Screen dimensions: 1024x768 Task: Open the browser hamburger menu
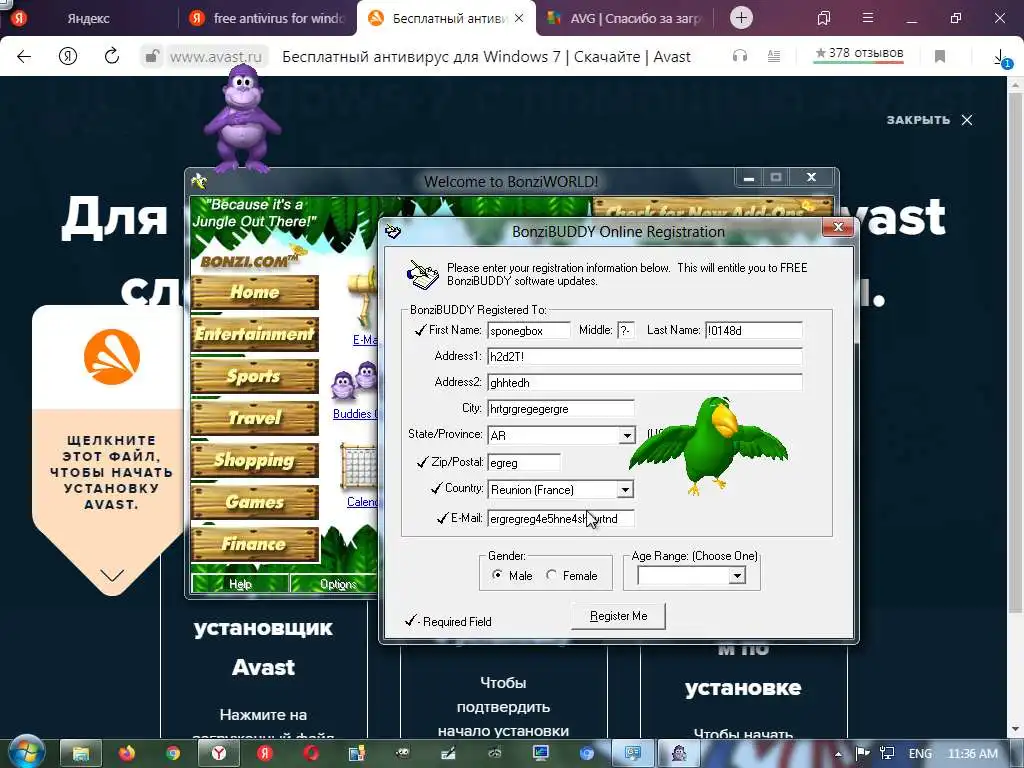point(868,18)
